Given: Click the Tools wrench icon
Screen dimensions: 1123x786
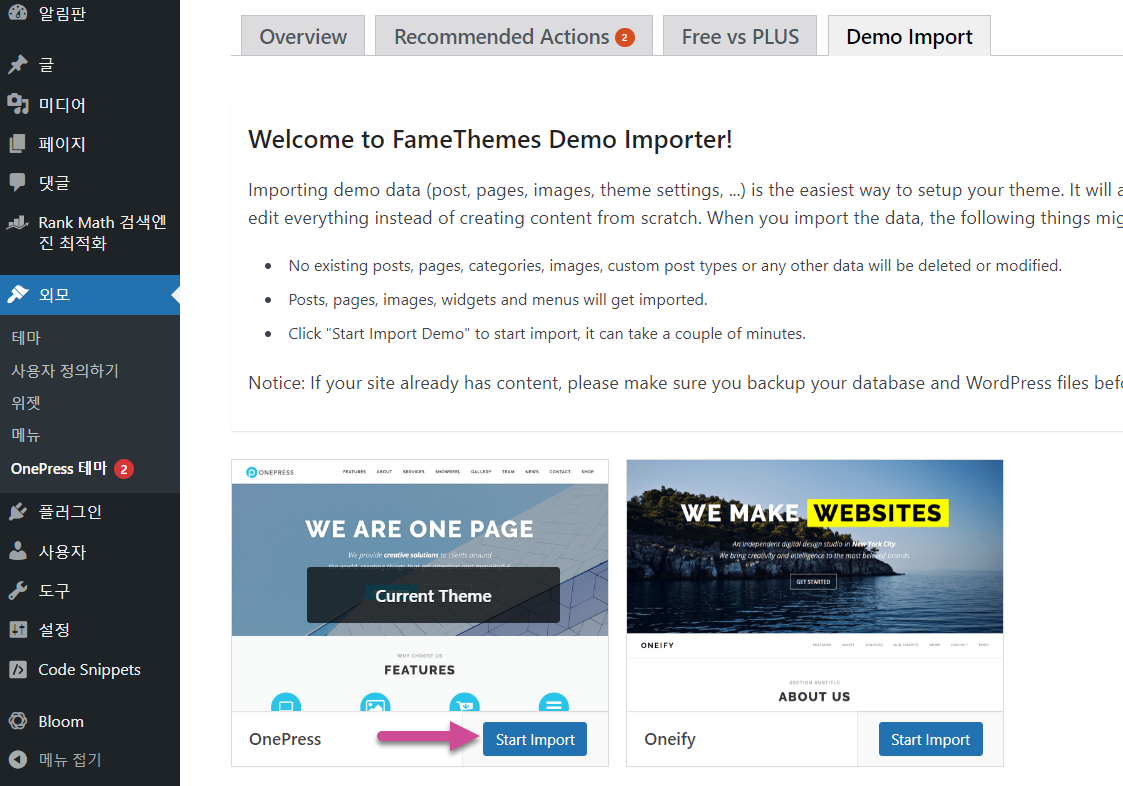Looking at the screenshot, I should (x=18, y=590).
